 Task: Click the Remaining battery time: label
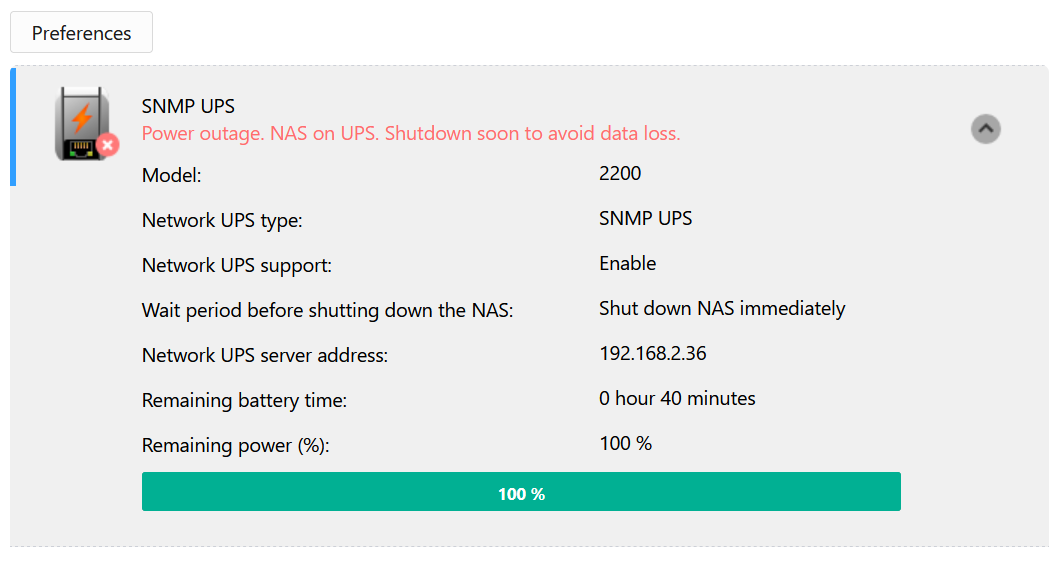point(244,401)
